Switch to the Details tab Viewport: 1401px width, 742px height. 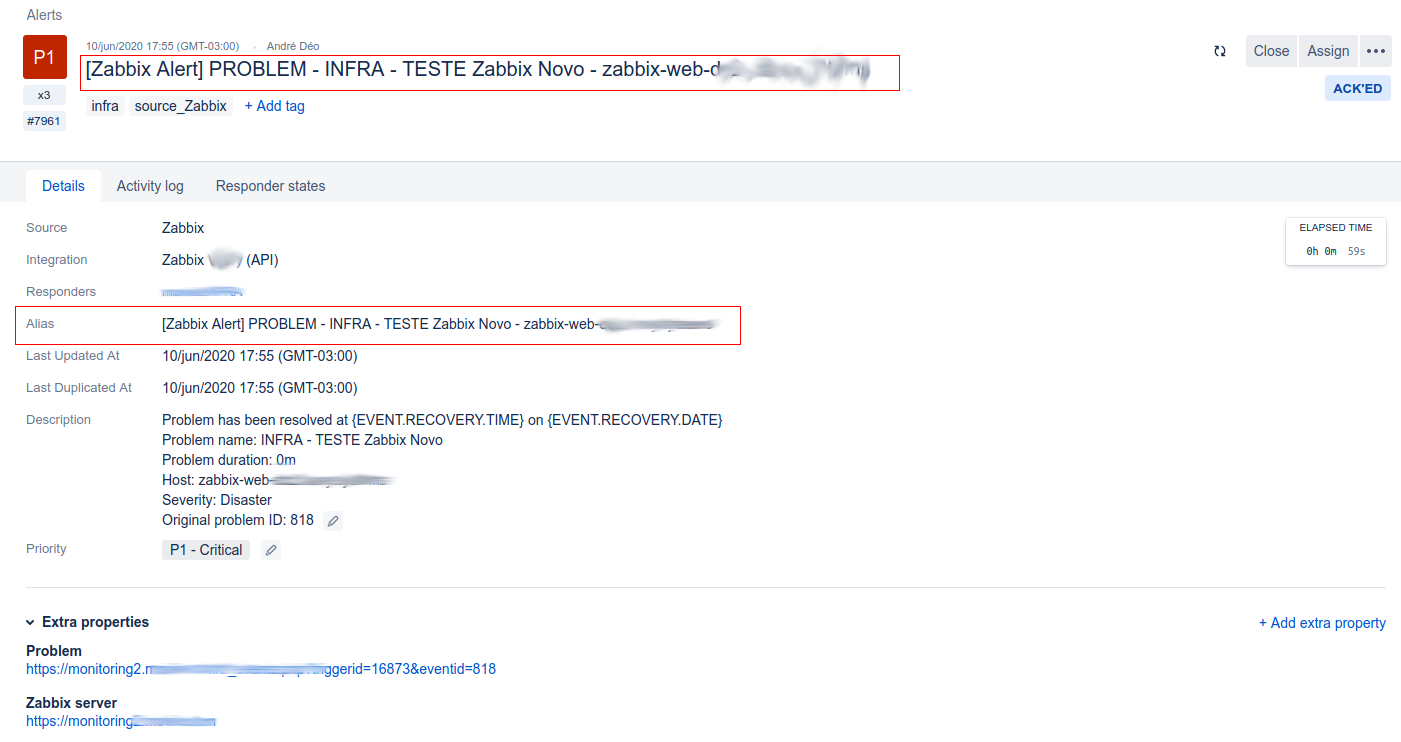point(63,186)
